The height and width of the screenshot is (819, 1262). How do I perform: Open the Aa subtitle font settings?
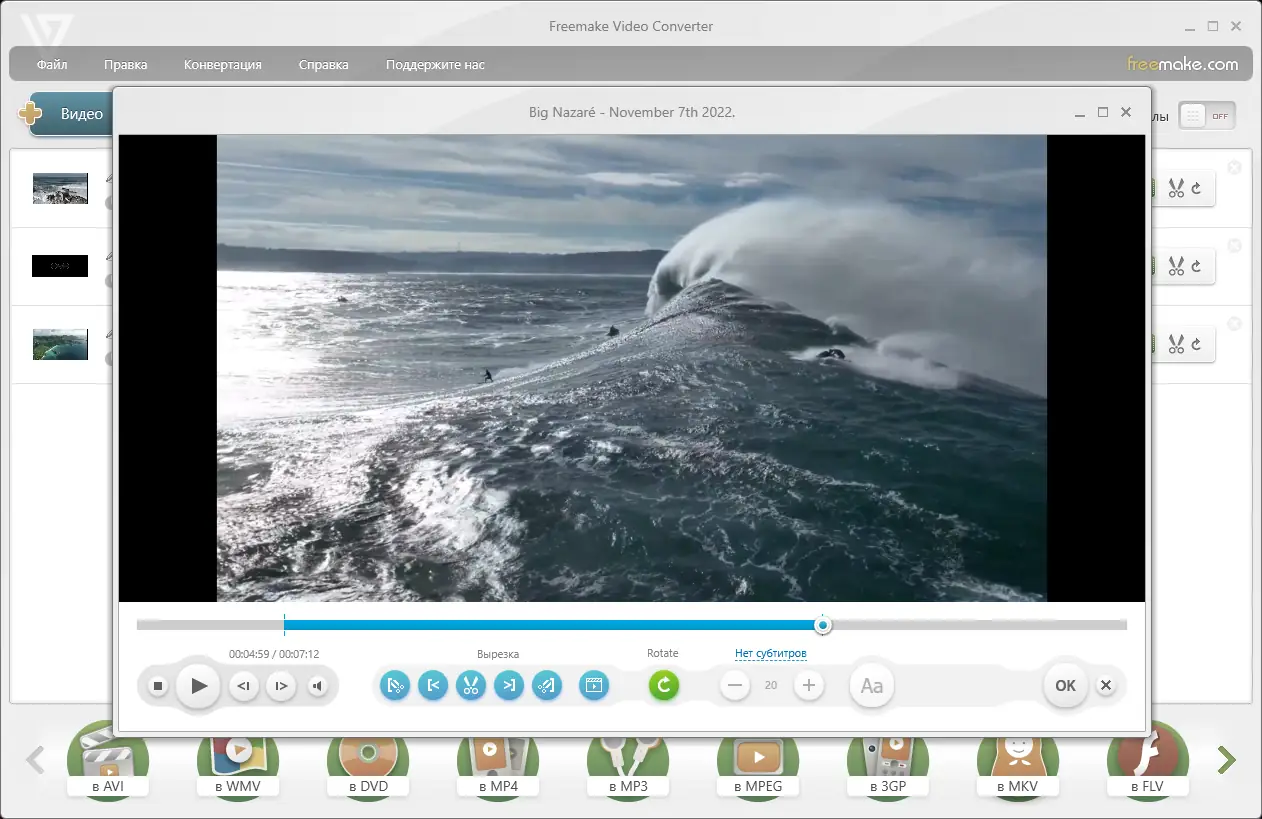(x=872, y=686)
